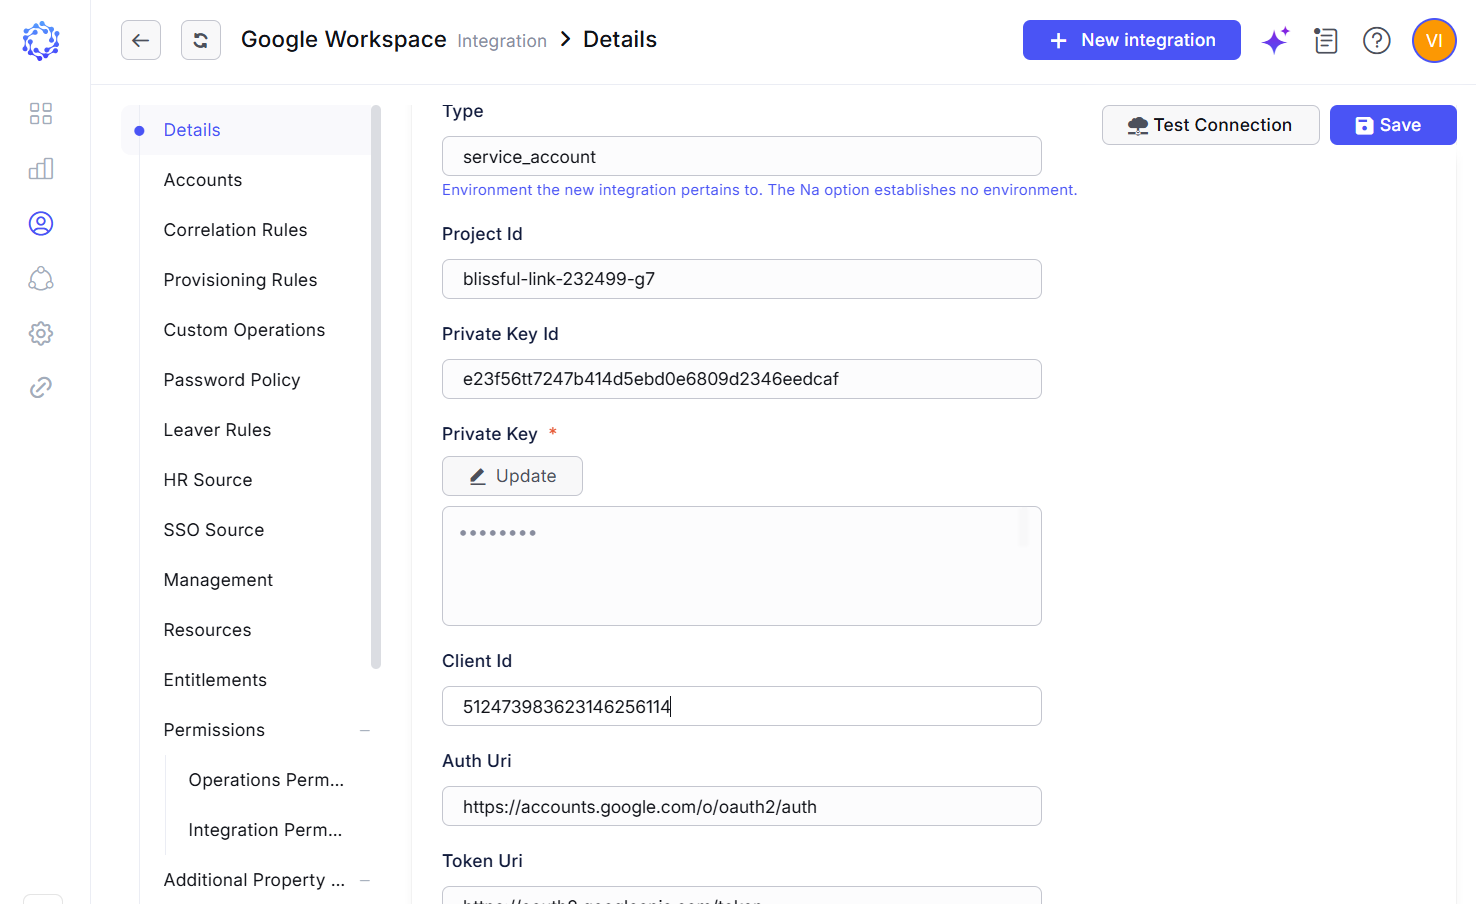Image resolution: width=1476 pixels, height=904 pixels.
Task: Click the side menu scrollbar
Action: [376, 387]
